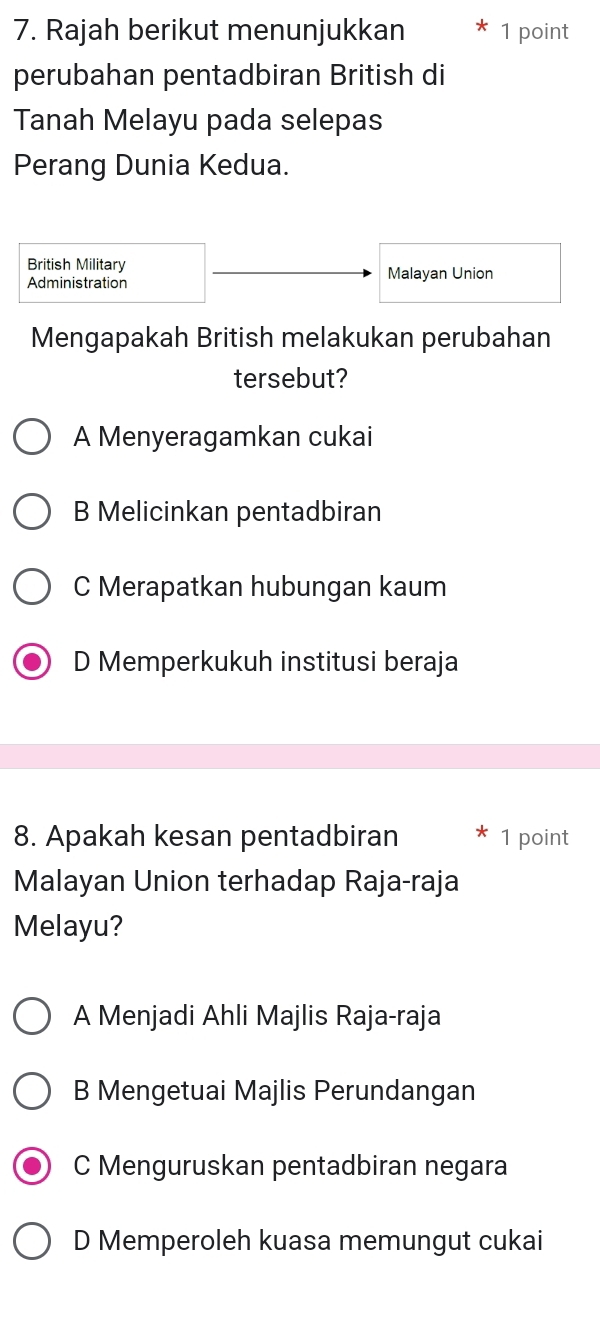The width and height of the screenshot is (600, 1322).
Task: Choose A Menjadi Ahli Majlis Raja-raja
Action: (33, 1016)
